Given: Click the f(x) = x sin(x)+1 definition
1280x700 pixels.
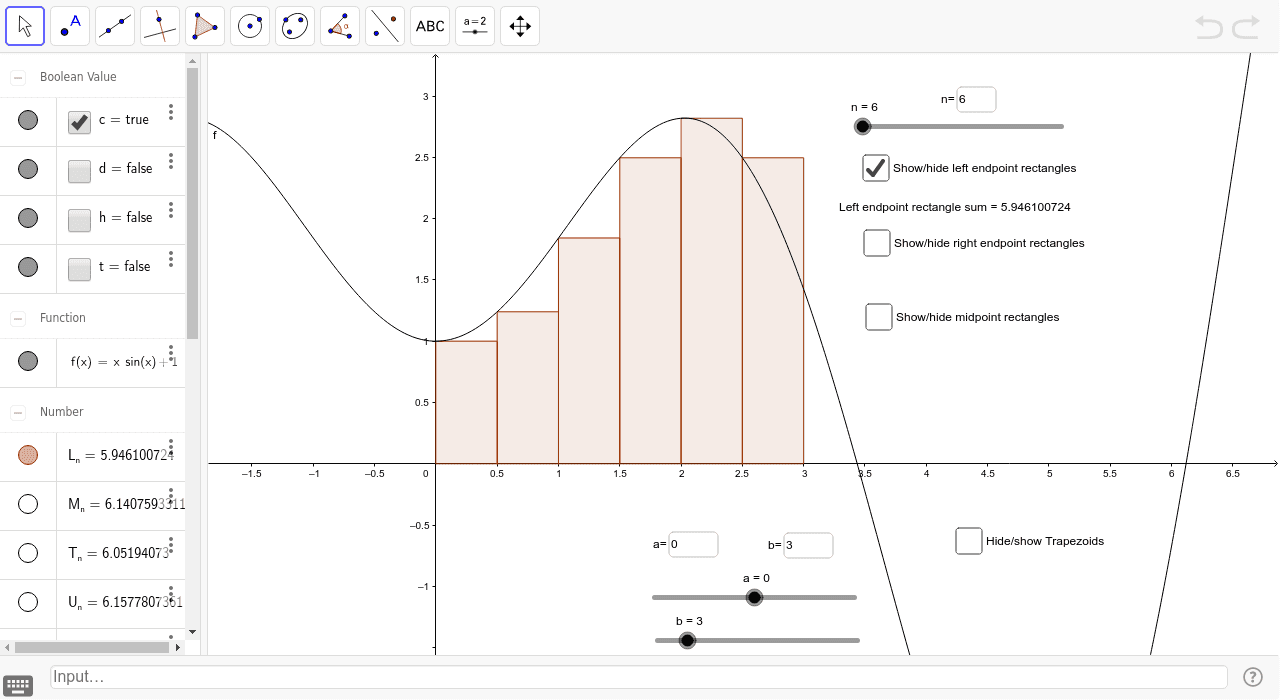Looking at the screenshot, I should coord(123,362).
